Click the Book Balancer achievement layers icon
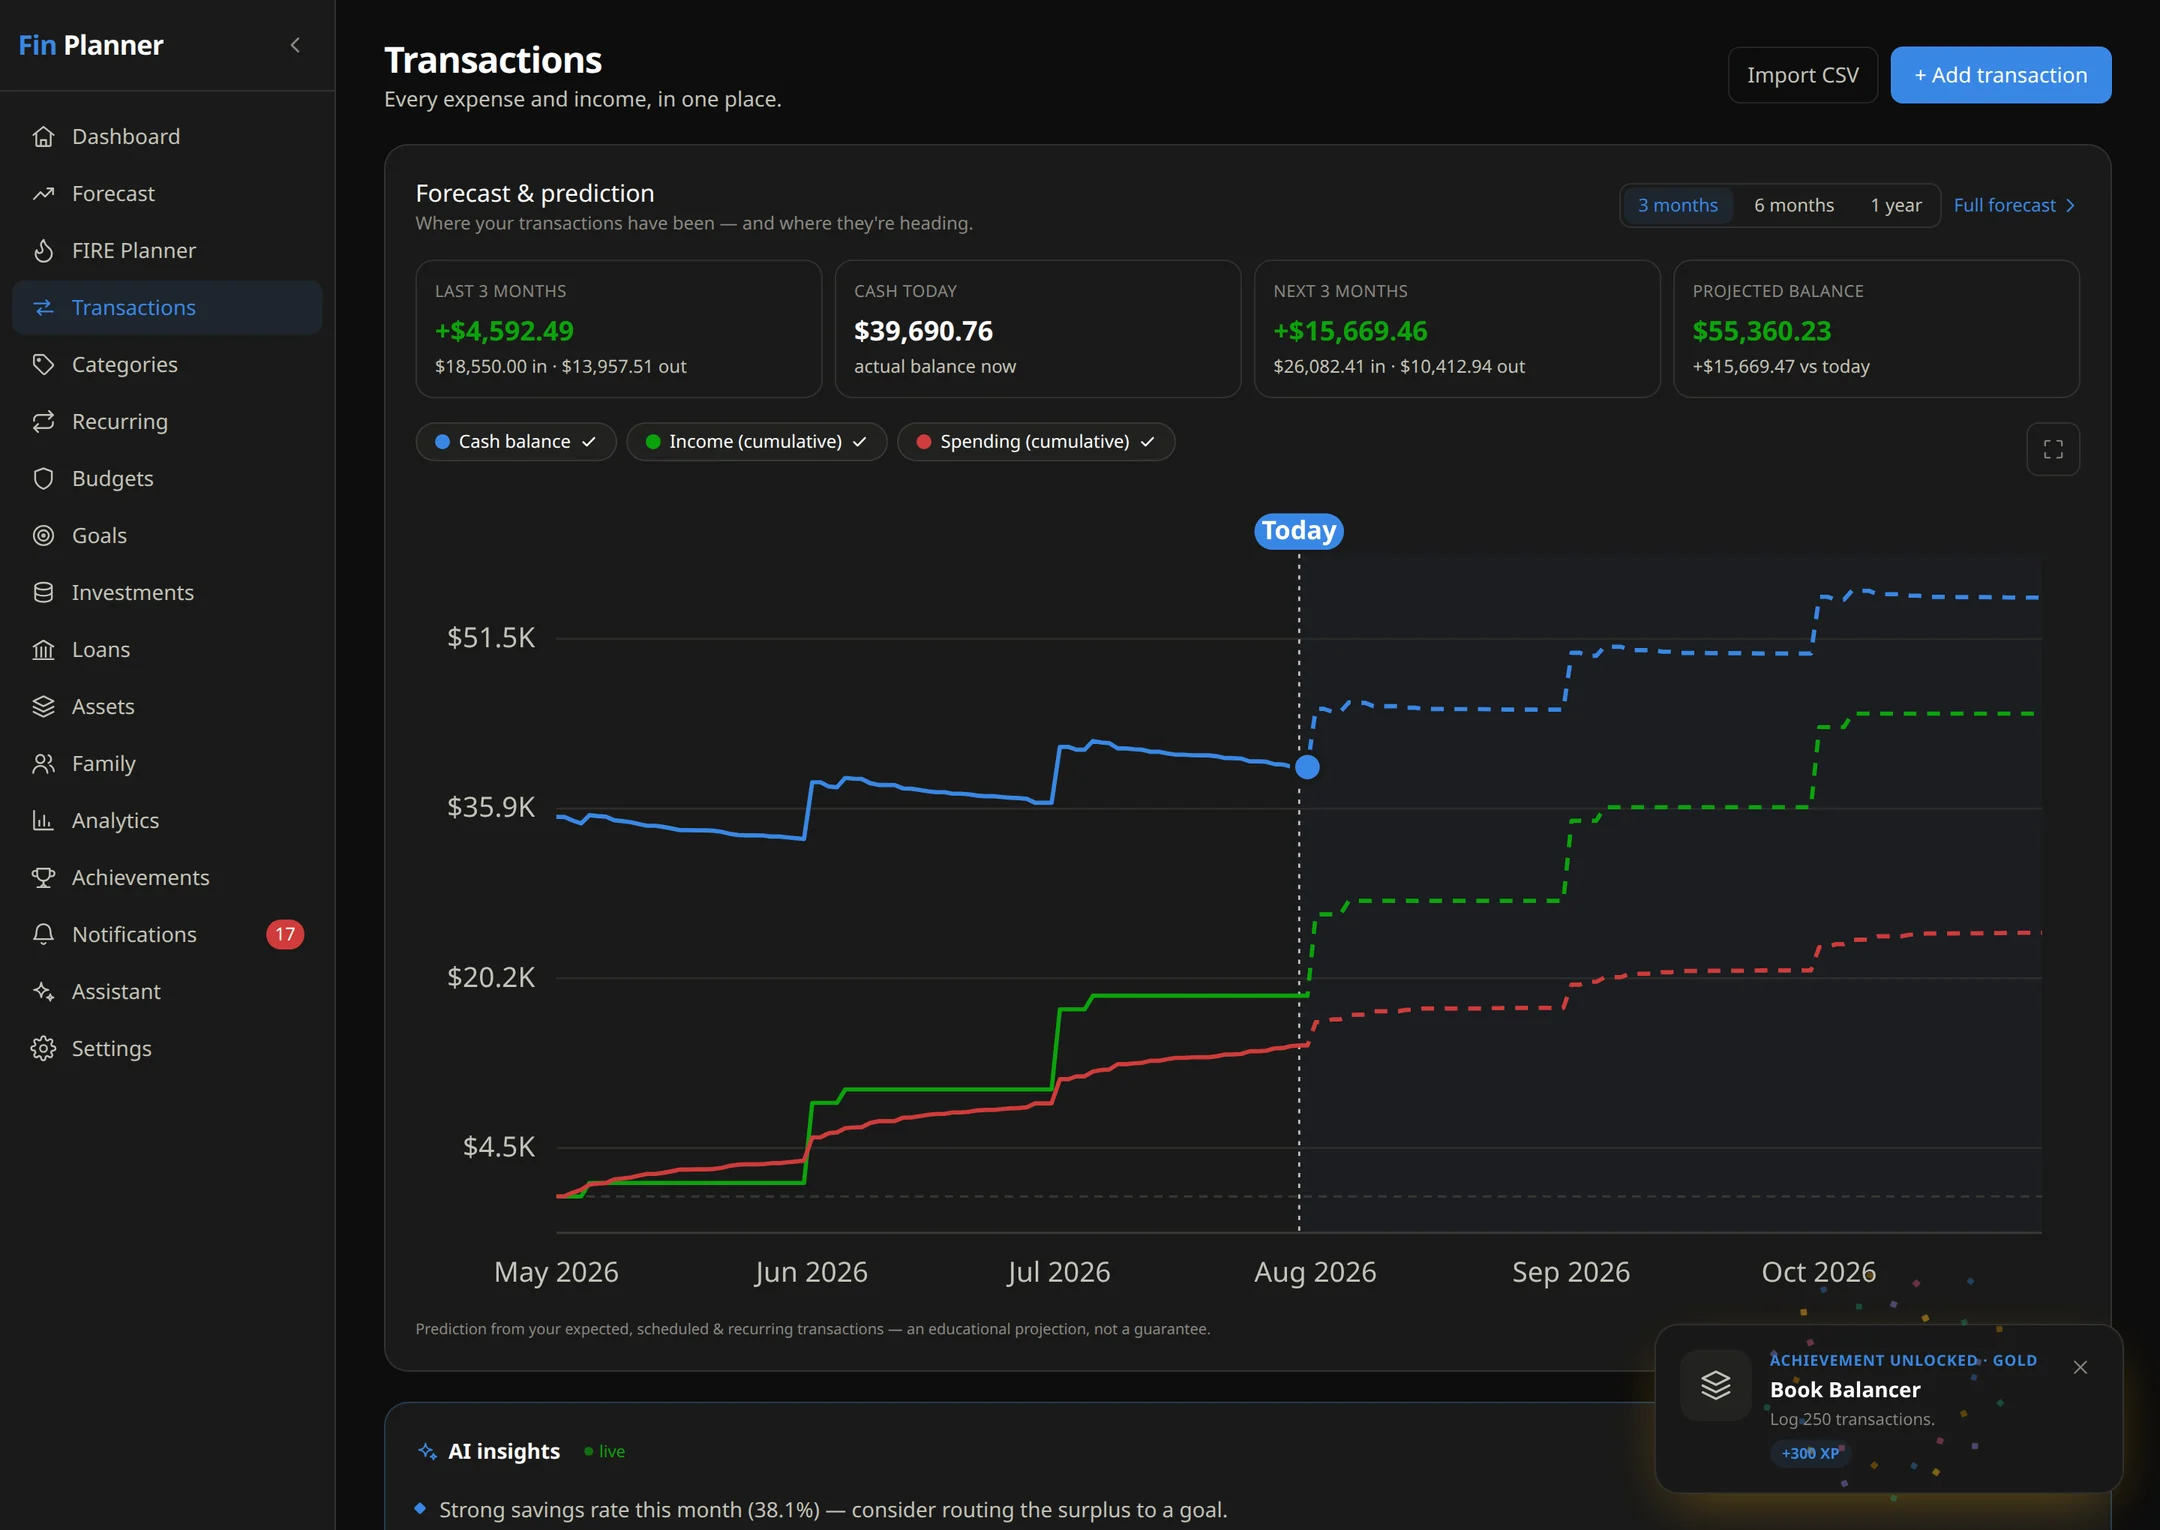The height and width of the screenshot is (1530, 2160). click(1715, 1385)
